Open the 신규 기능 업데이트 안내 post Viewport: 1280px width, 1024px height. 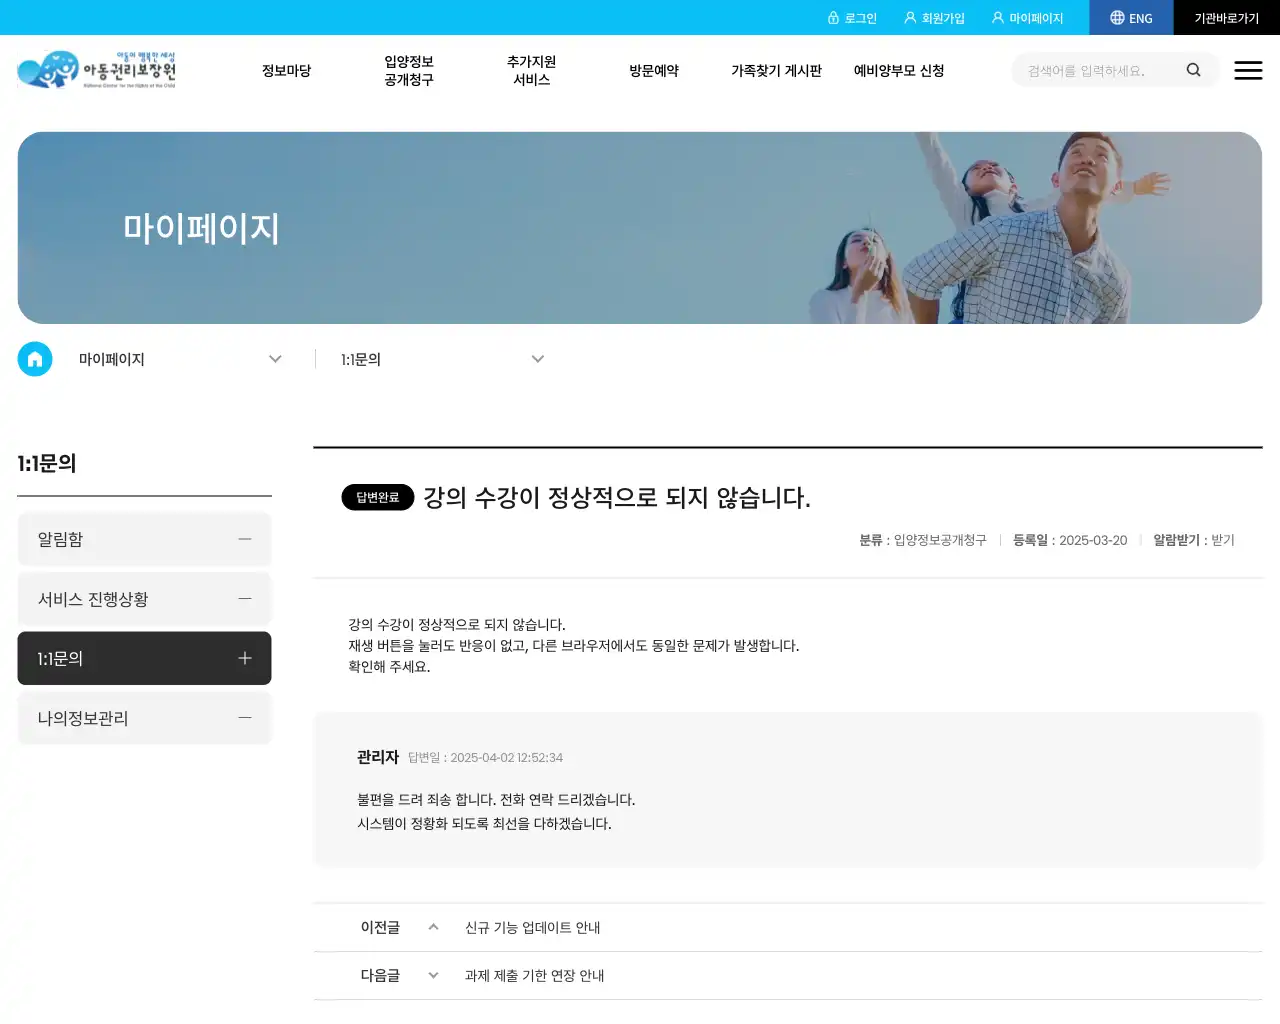click(x=534, y=927)
